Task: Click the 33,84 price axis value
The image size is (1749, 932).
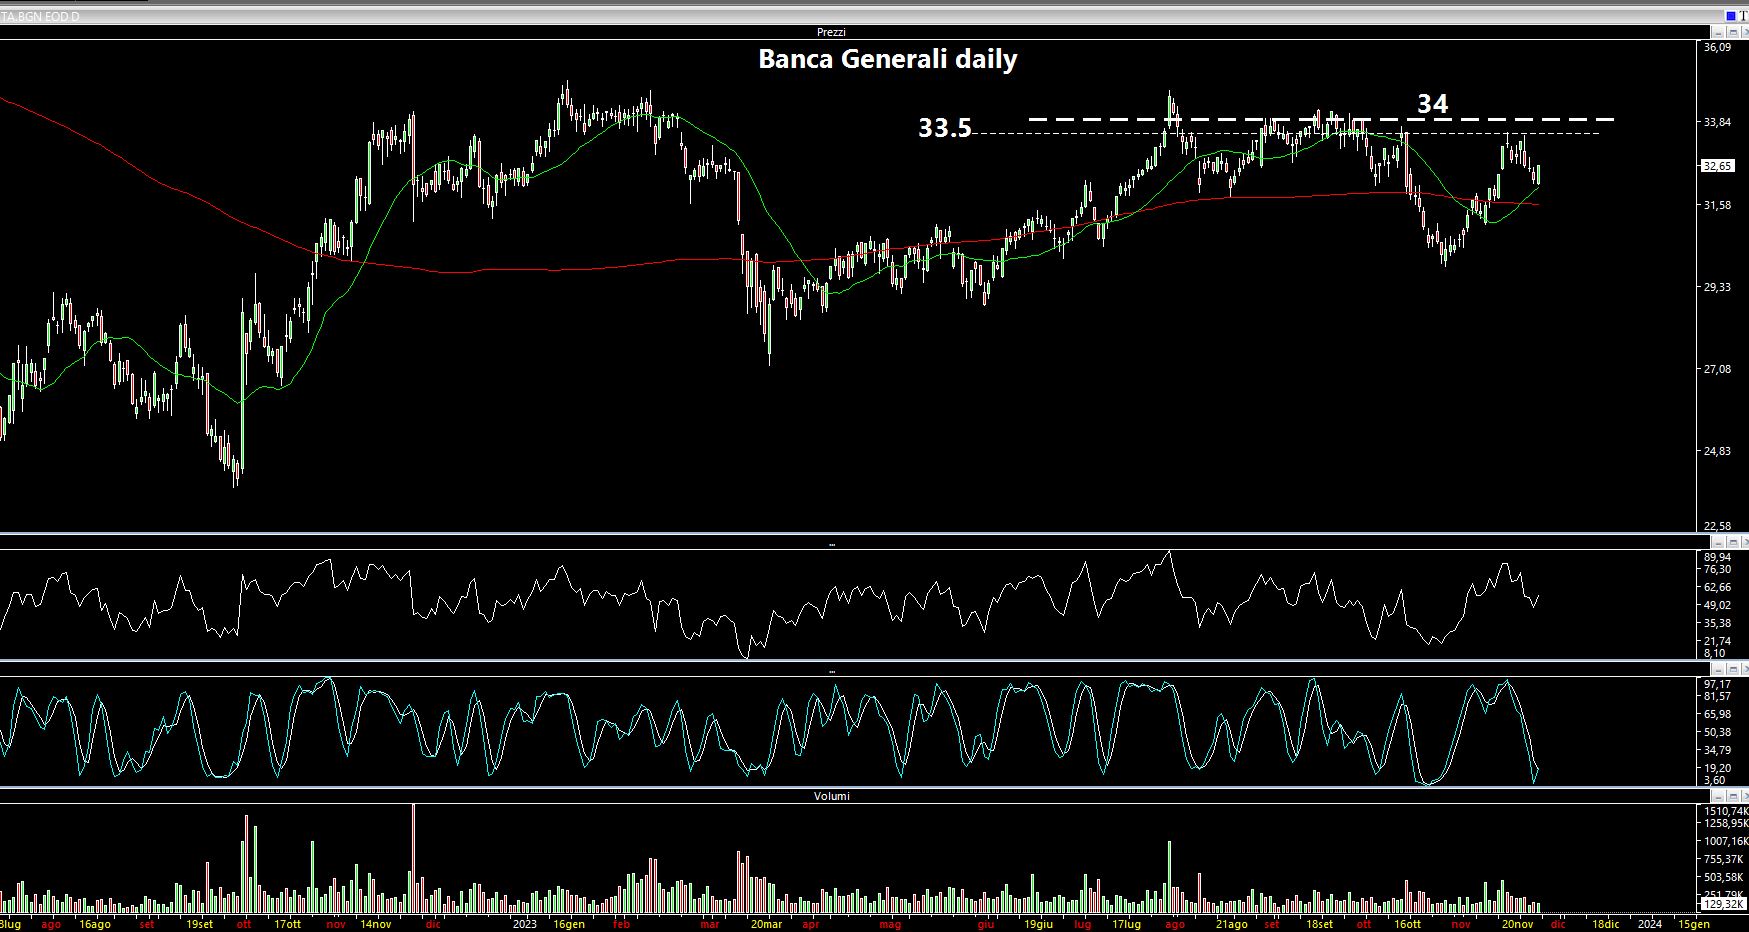Action: click(1717, 123)
